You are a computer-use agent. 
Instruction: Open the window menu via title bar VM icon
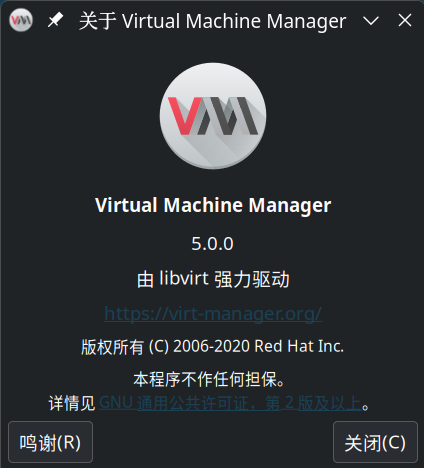[21, 20]
